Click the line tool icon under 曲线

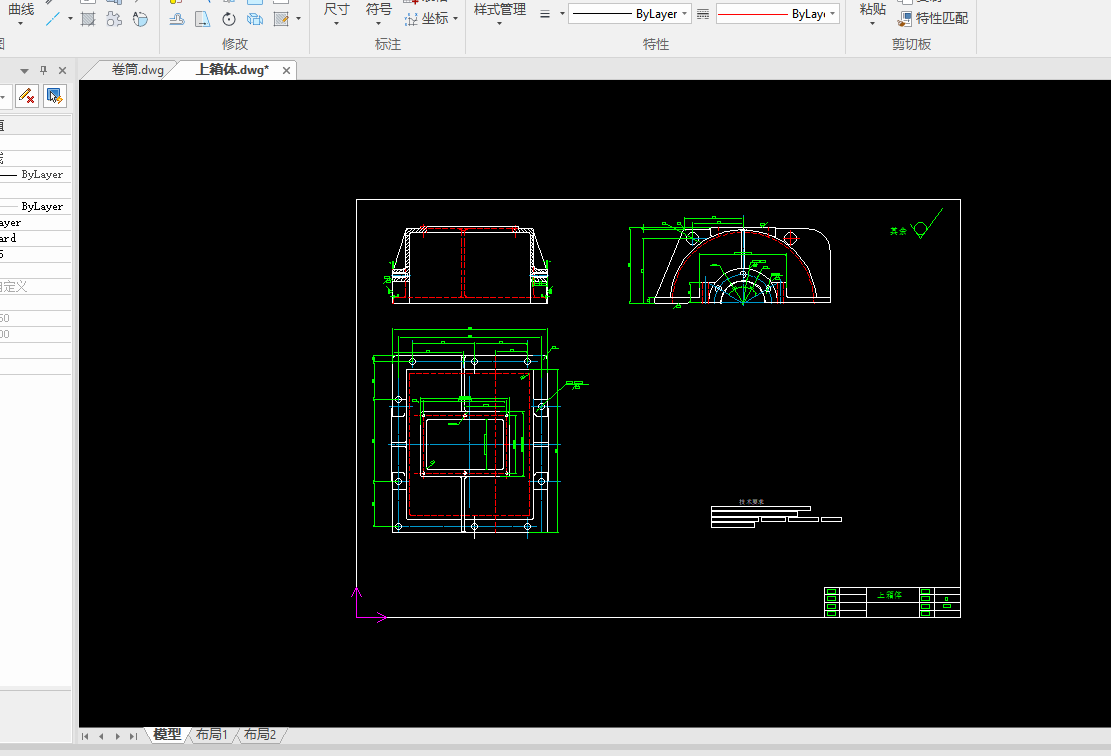tap(54, 19)
